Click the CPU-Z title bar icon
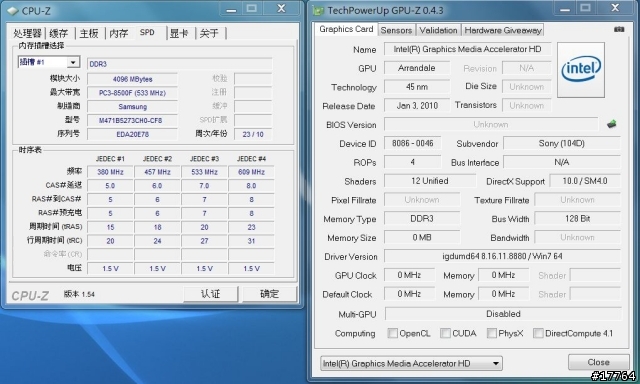640x384 pixels. 13,11
